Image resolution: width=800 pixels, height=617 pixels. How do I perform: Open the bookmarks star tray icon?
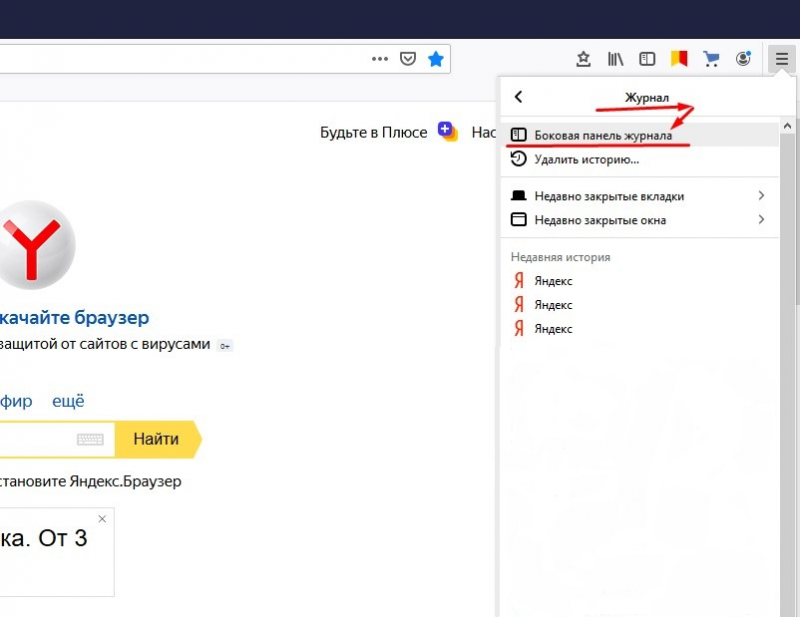click(583, 59)
